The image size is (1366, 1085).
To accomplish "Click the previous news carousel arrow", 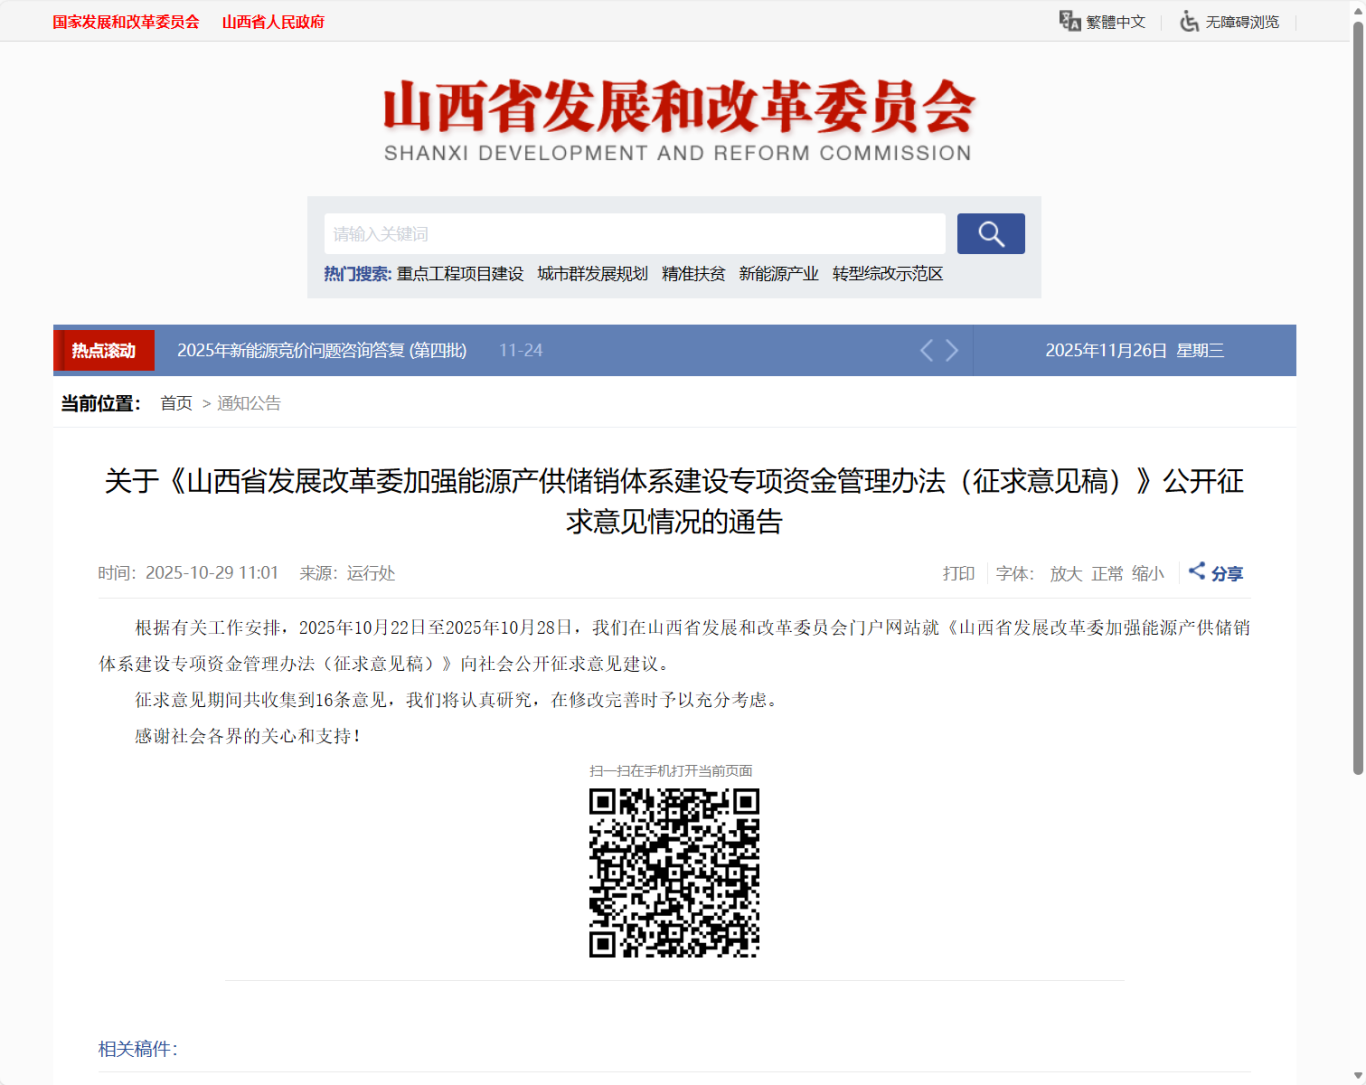I will (925, 350).
